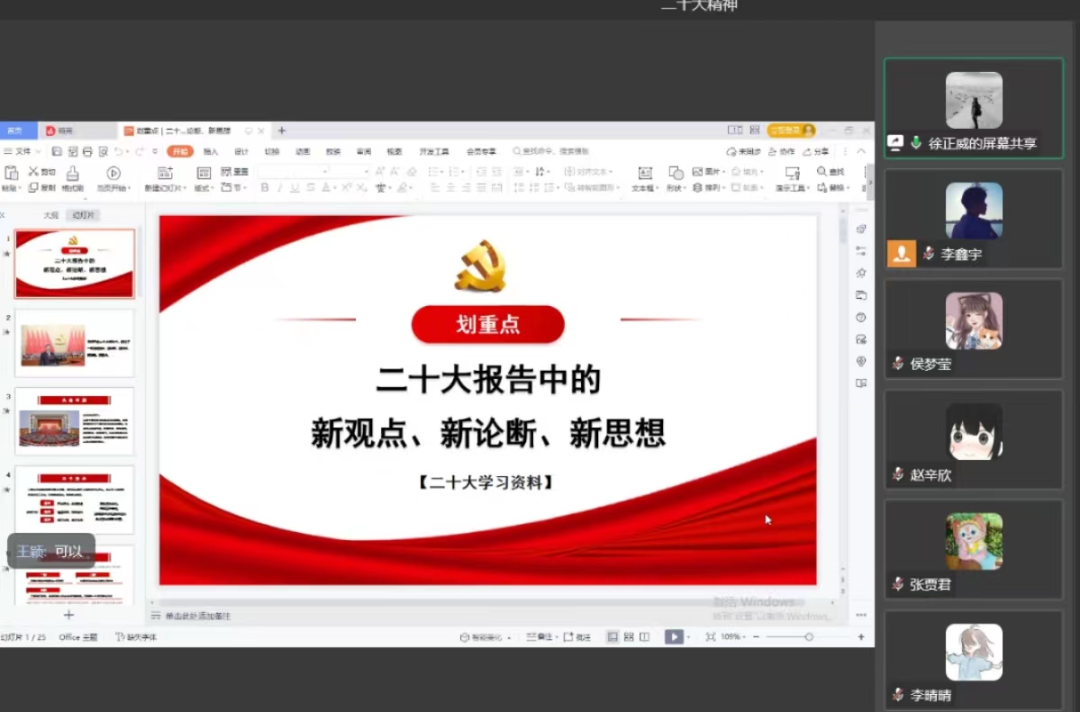Open the Design (设计) ribbon tab
This screenshot has width=1080, height=712.
point(241,151)
